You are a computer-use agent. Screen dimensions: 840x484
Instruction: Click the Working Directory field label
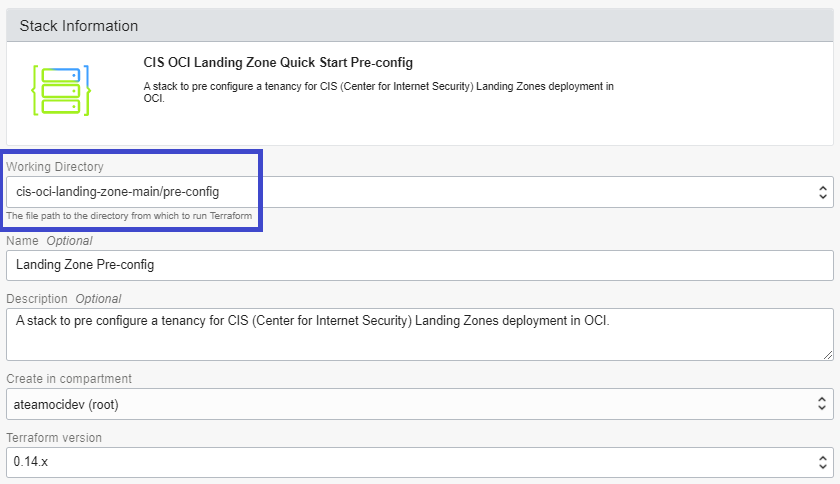pos(55,166)
